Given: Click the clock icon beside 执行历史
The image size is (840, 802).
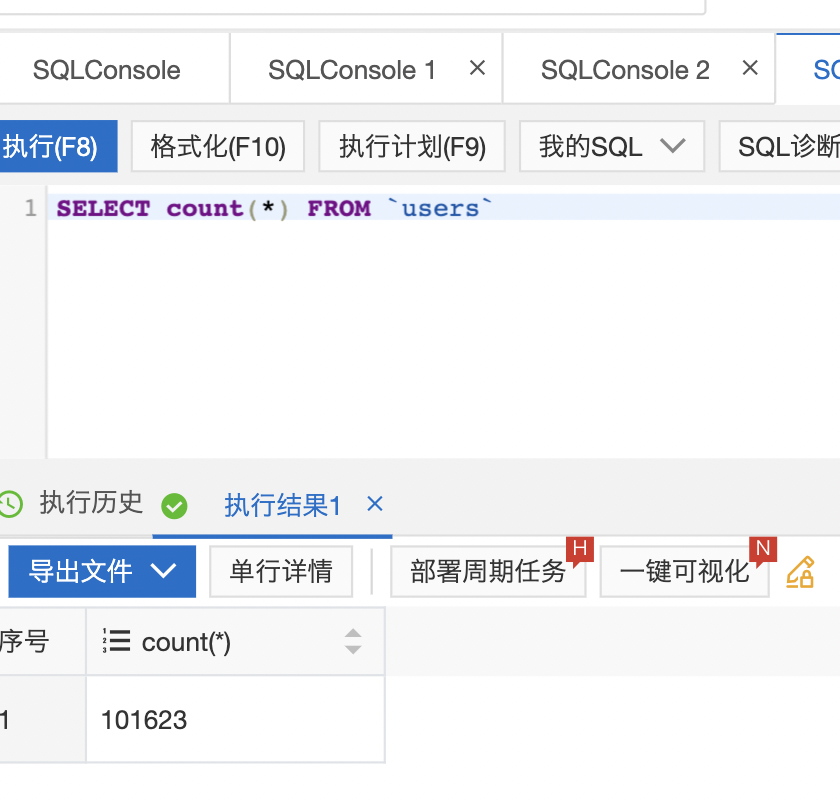Looking at the screenshot, I should pos(10,504).
